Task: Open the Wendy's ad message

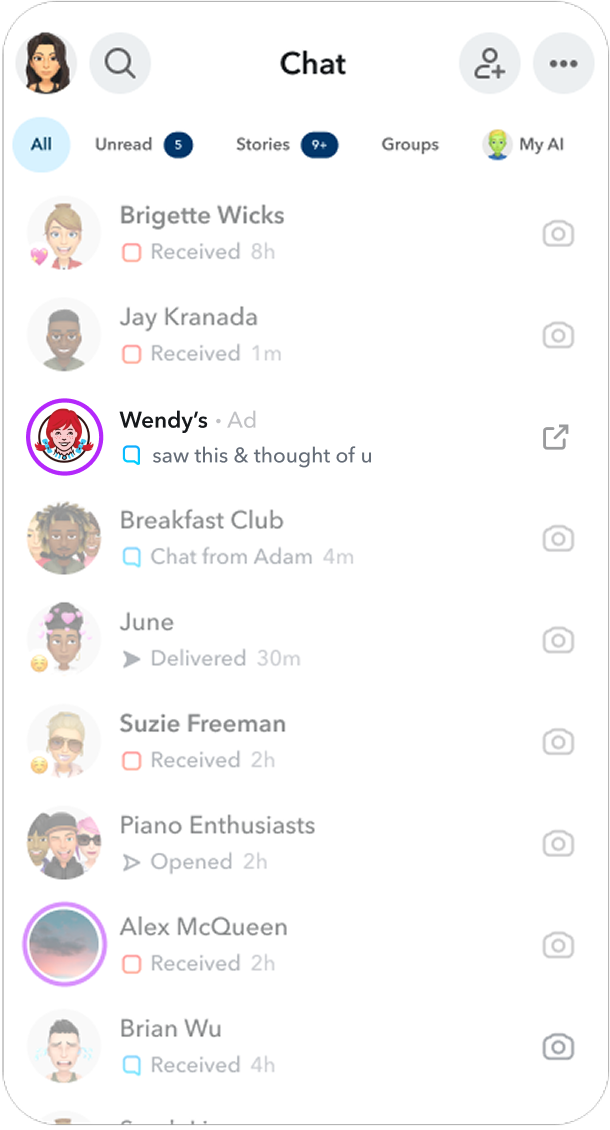Action: pyautogui.click(x=305, y=437)
